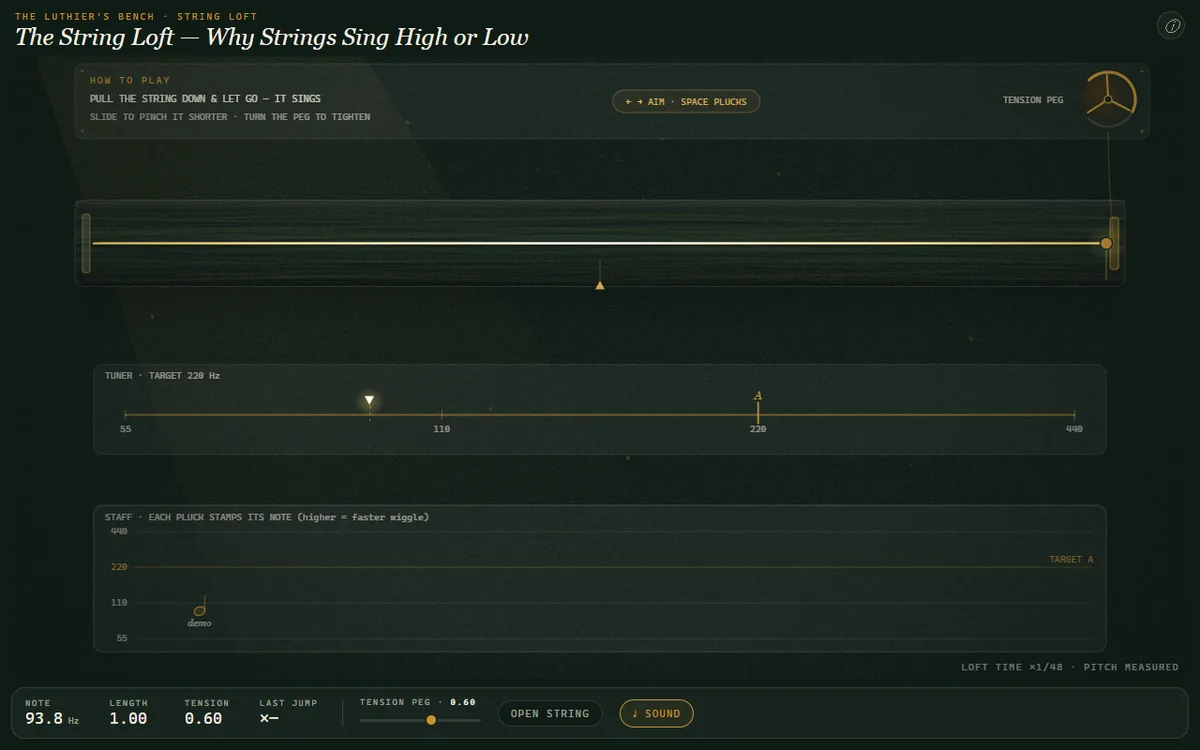
Task: Click the middle of the golden string
Action: coord(597,243)
